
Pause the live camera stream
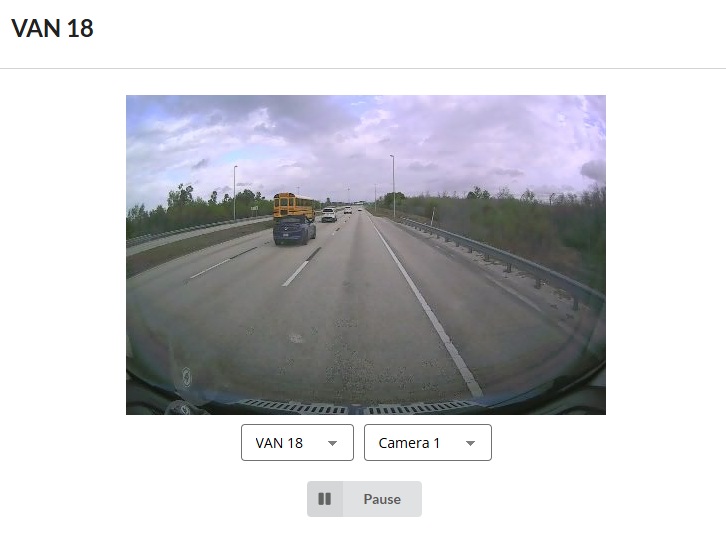tap(364, 499)
